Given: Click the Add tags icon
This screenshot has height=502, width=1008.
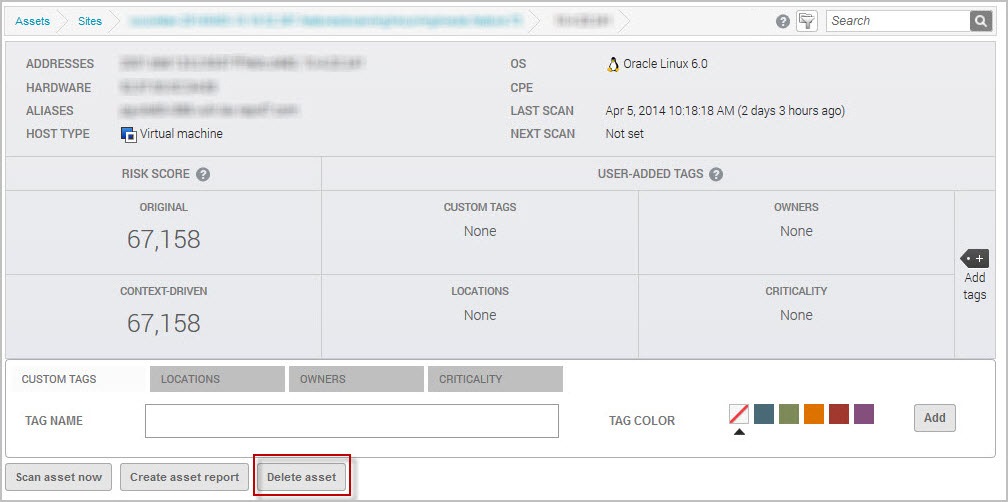Looking at the screenshot, I should click(x=974, y=259).
